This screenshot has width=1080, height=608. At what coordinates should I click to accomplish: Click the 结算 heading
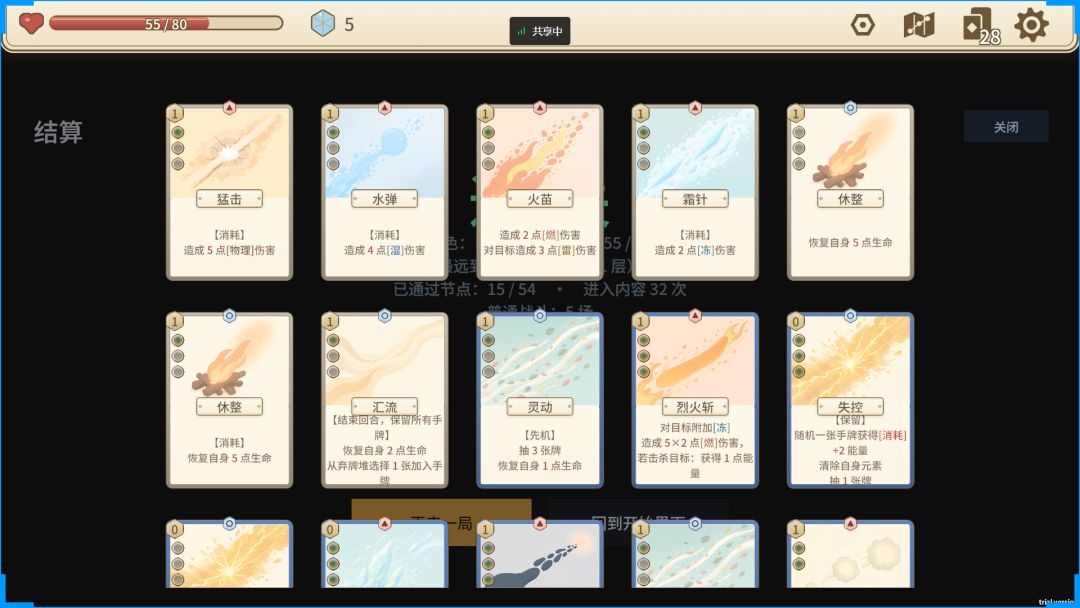[x=59, y=132]
